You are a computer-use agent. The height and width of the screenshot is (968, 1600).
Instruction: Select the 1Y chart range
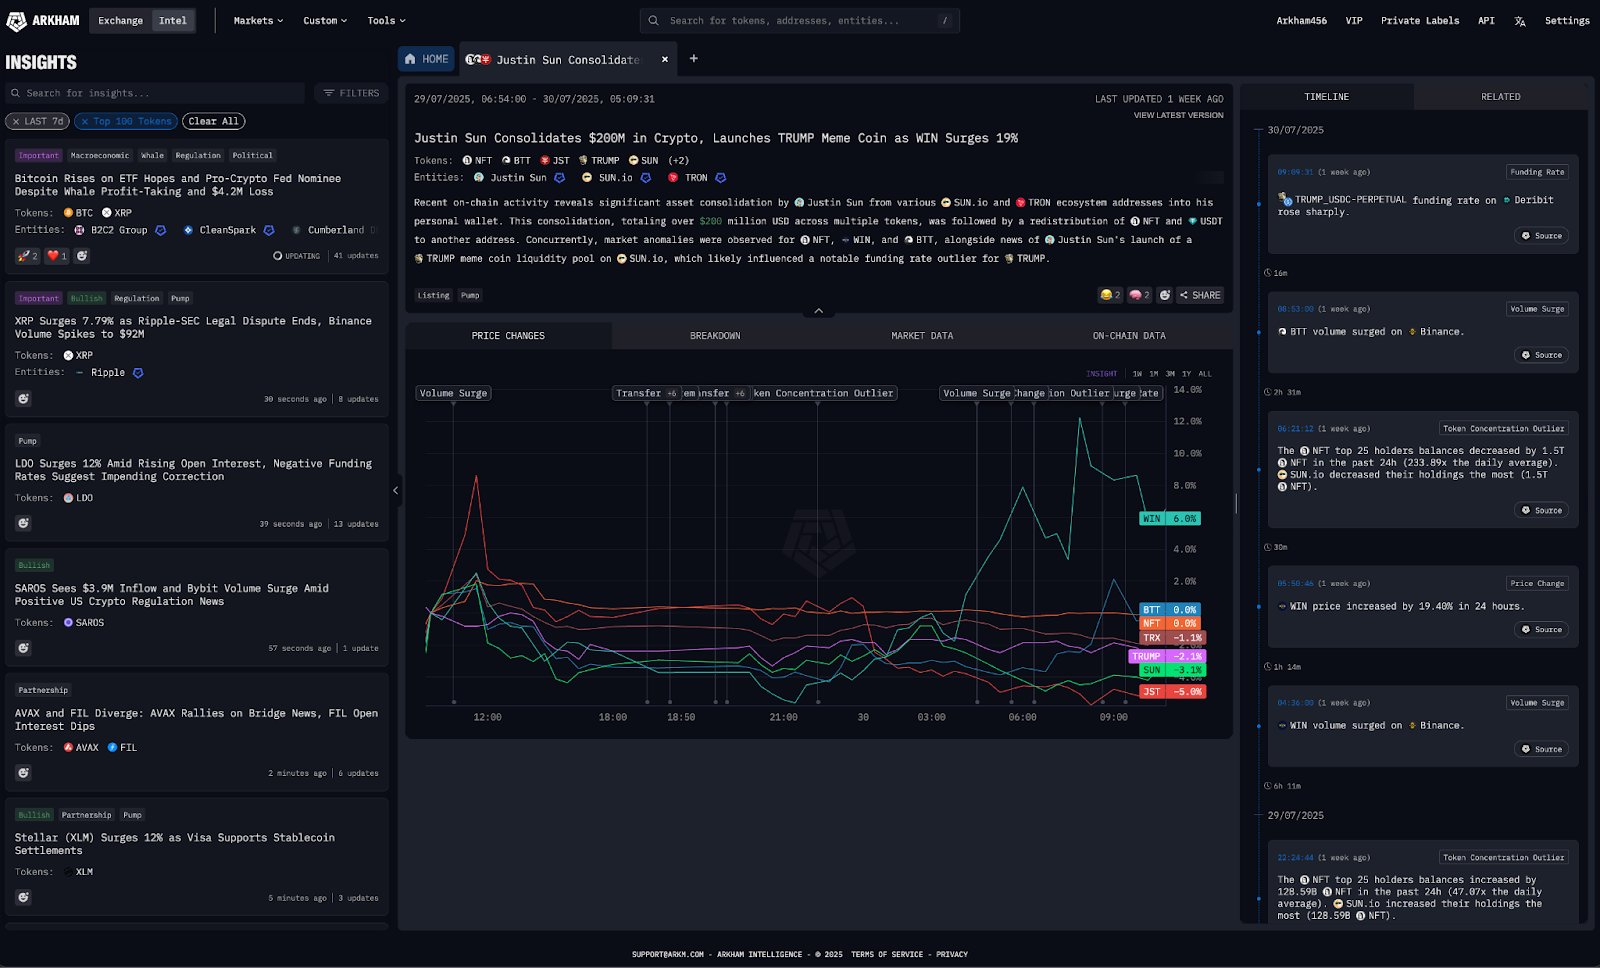1186,374
